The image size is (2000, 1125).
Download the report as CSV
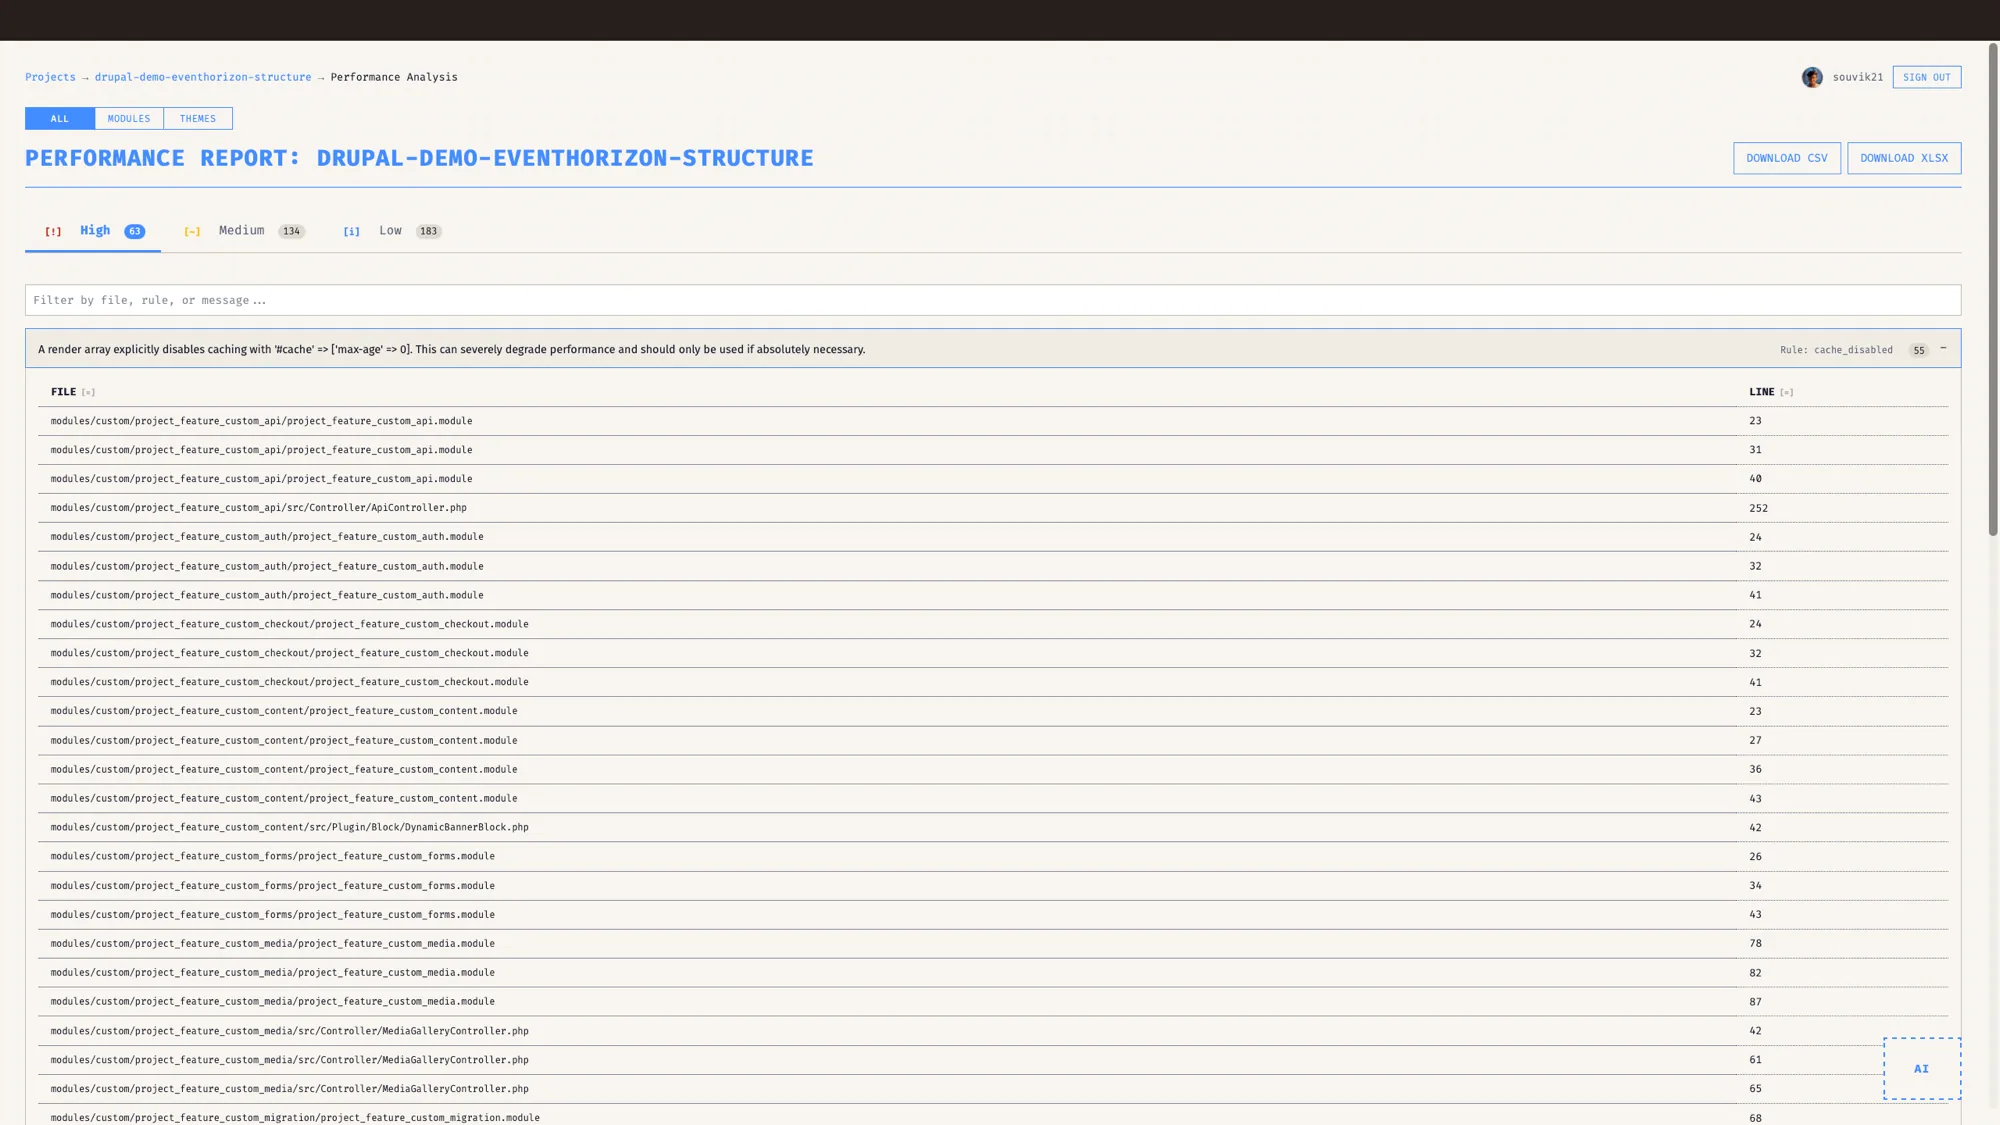click(x=1787, y=158)
